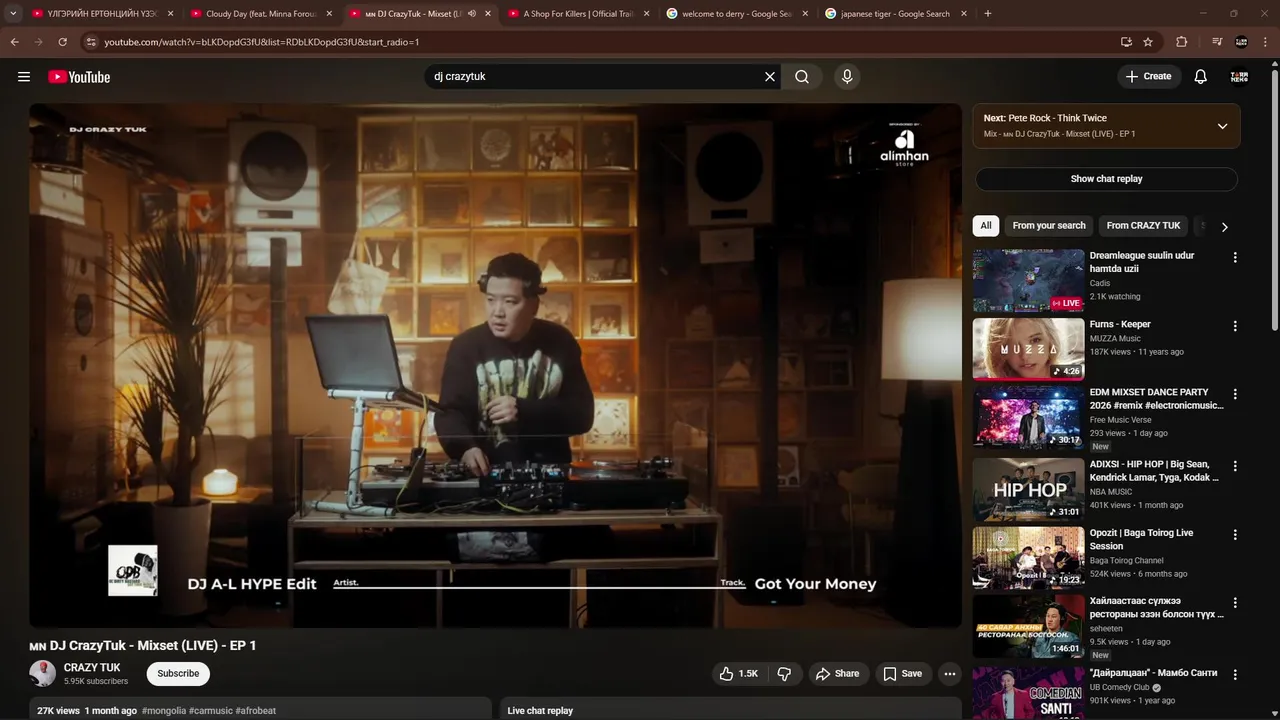The width and height of the screenshot is (1280, 720).
Task: Open the YouTube guide hamburger menu
Action: point(24,77)
